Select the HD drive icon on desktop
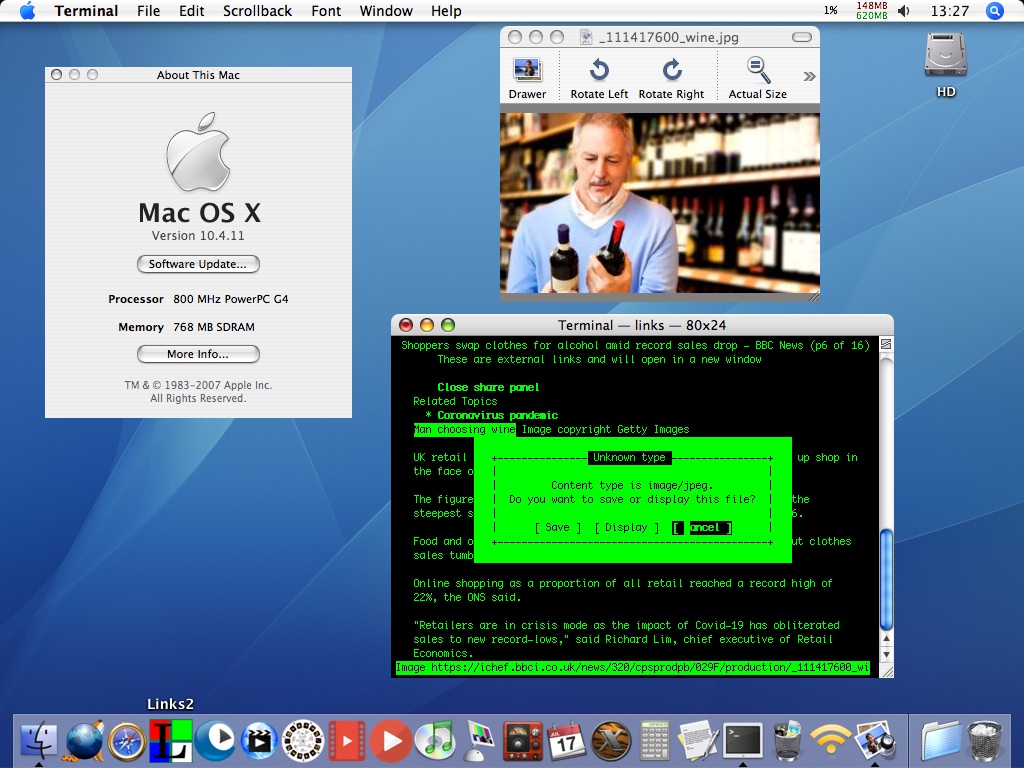Screen dimensions: 1024x768 point(946,64)
